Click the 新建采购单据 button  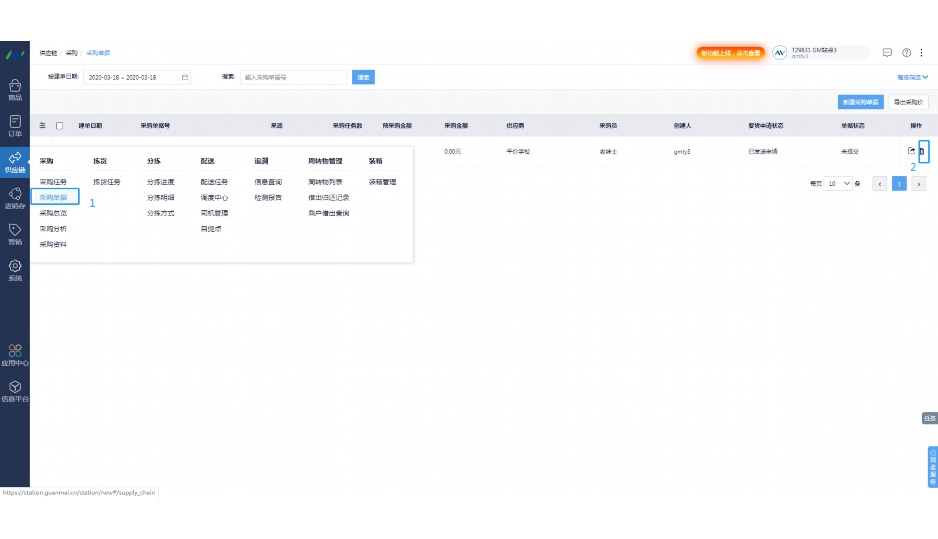(860, 102)
